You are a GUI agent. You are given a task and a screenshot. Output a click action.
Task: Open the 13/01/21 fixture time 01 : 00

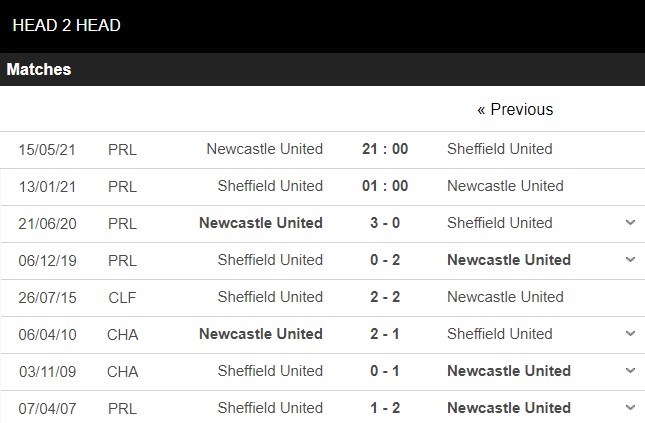385,186
